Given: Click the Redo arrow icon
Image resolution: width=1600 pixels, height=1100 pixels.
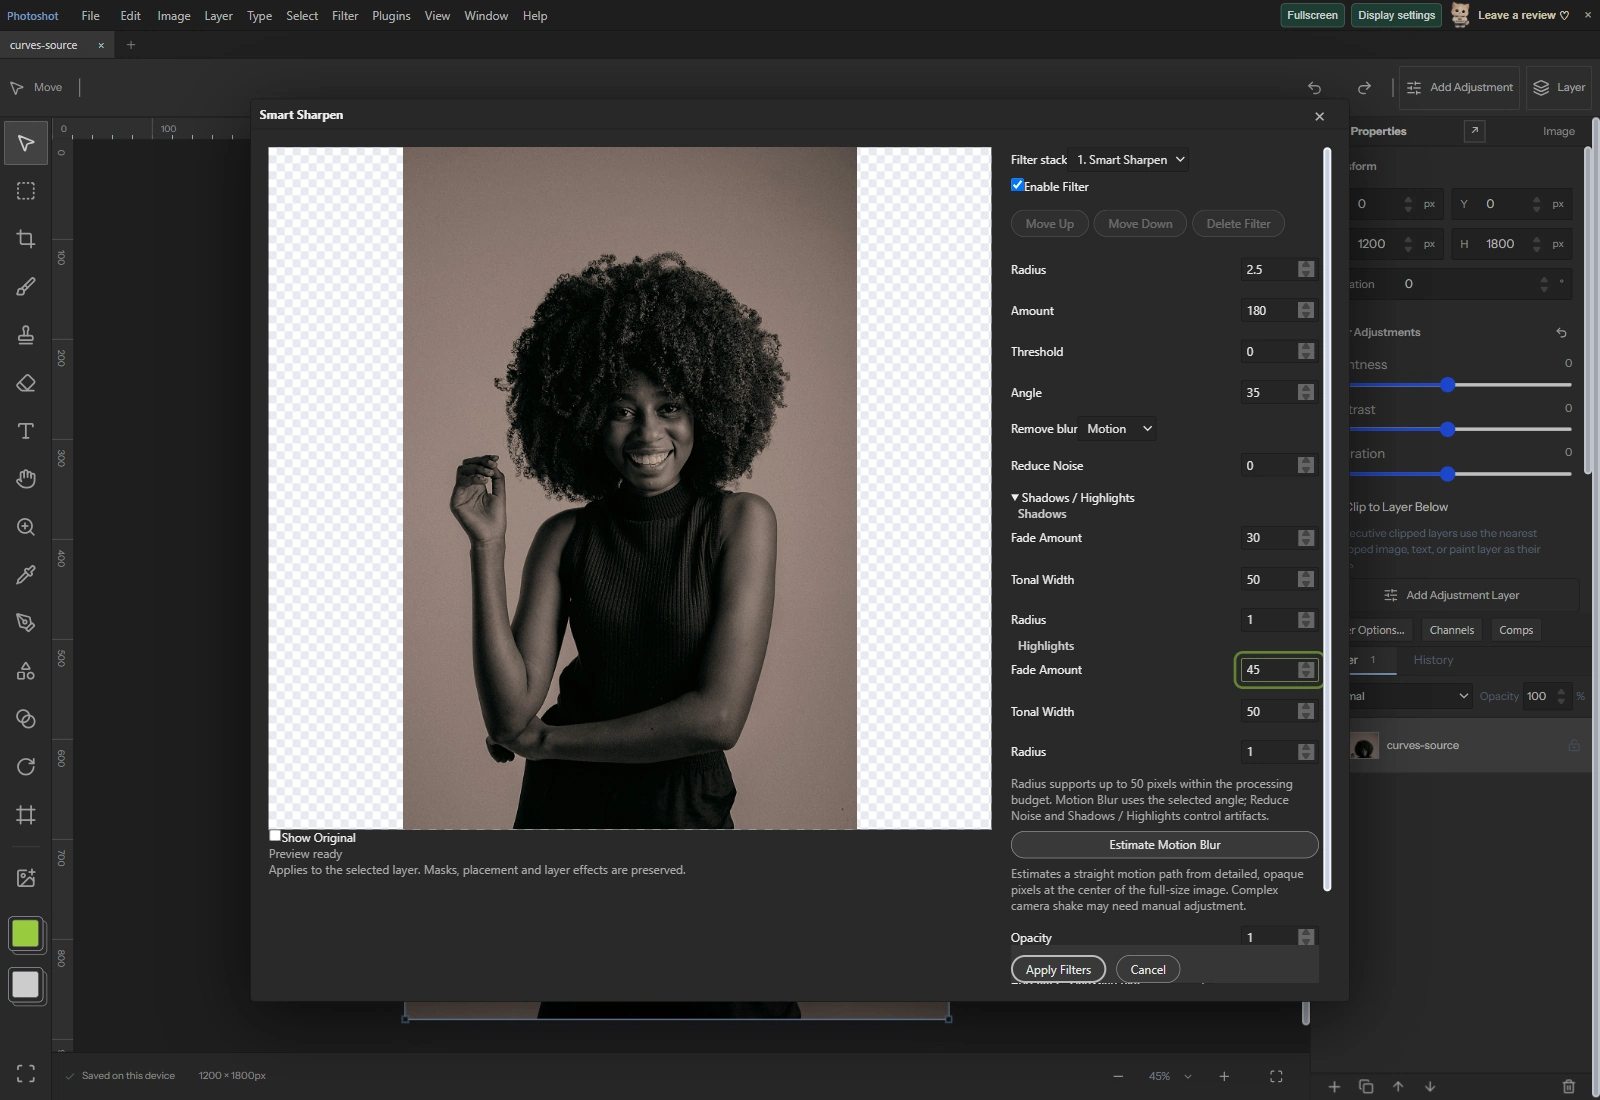Looking at the screenshot, I should [1364, 88].
